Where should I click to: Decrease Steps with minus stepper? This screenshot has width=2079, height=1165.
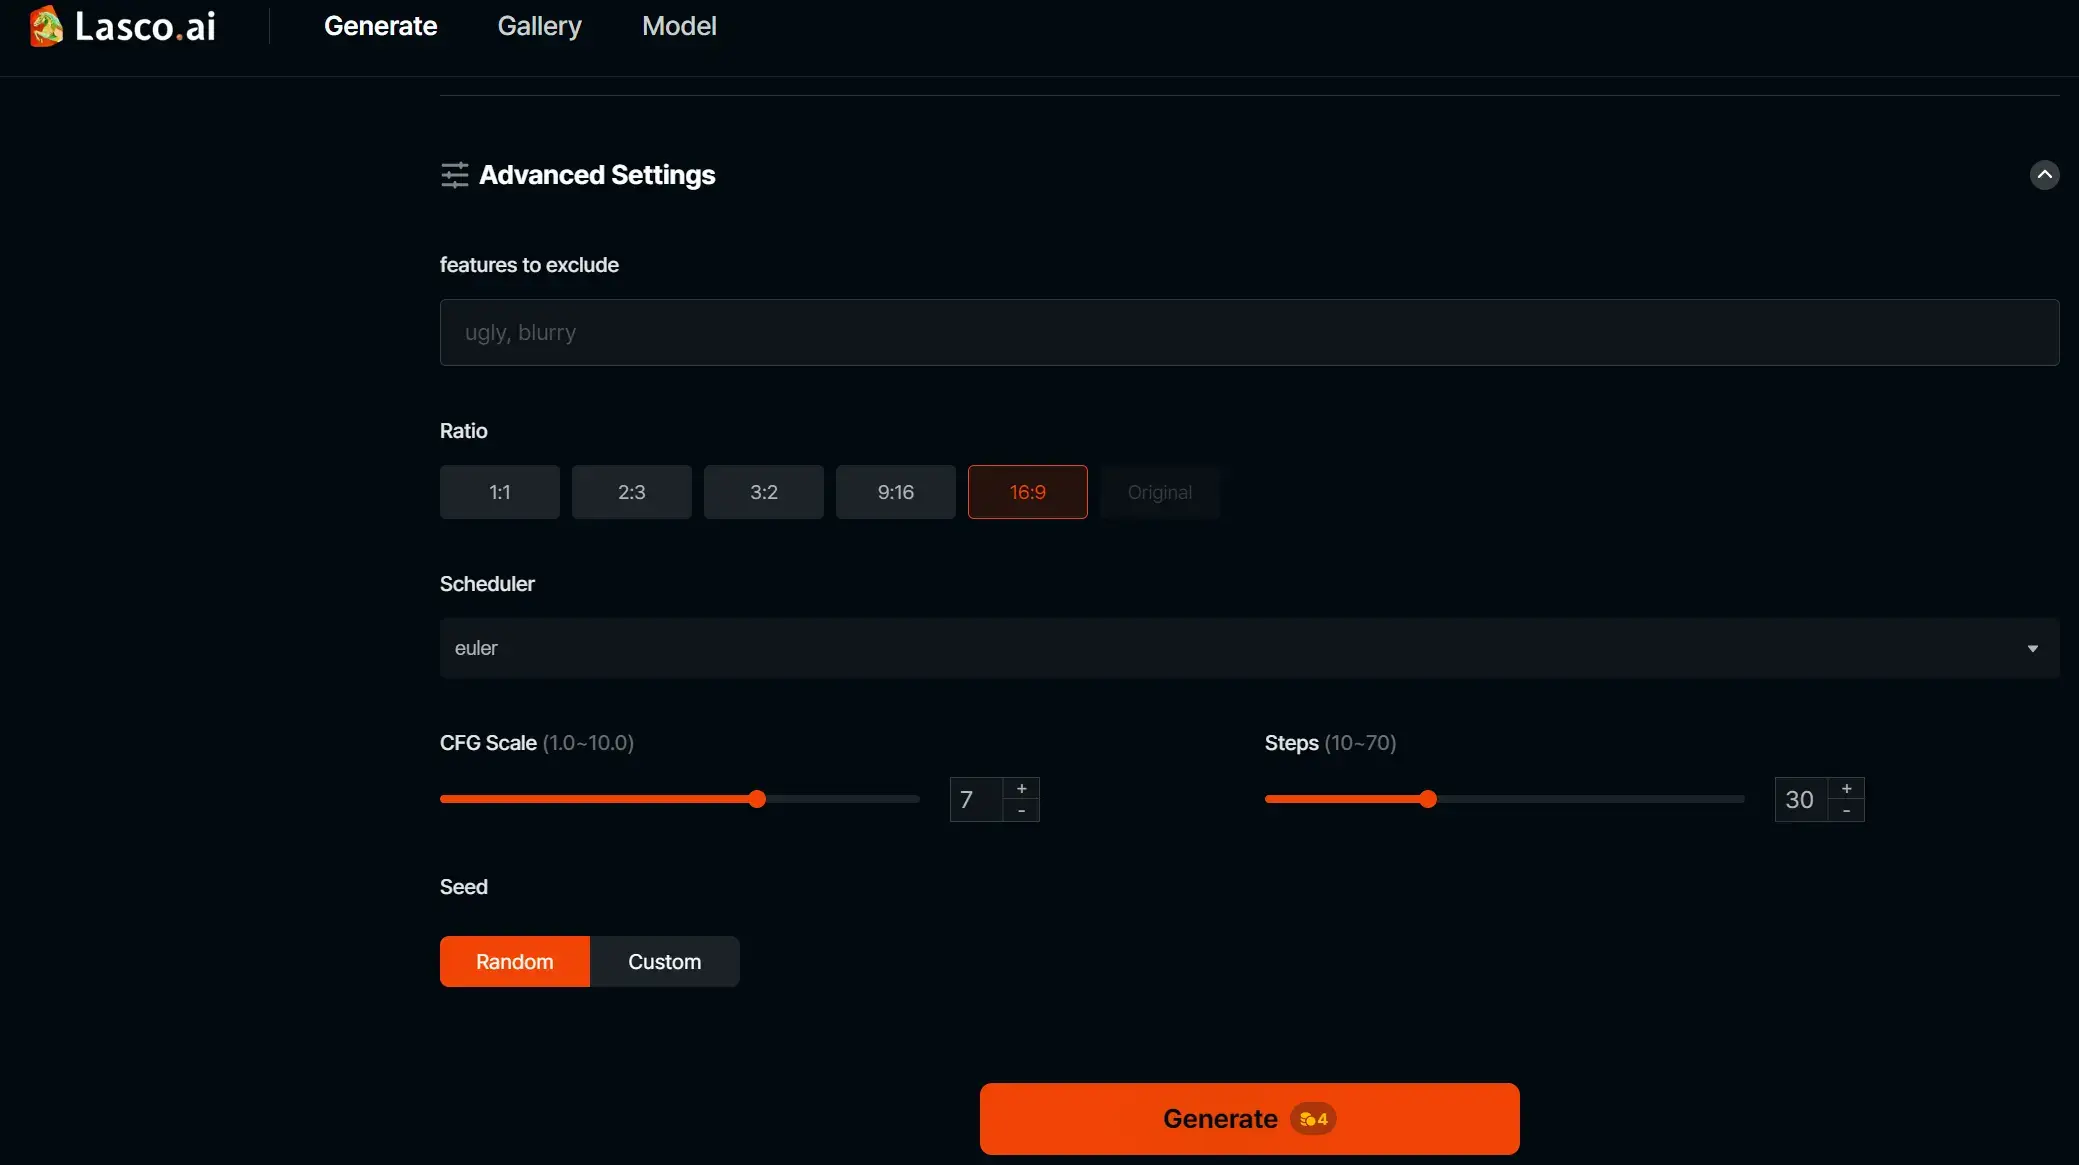coord(1846,811)
